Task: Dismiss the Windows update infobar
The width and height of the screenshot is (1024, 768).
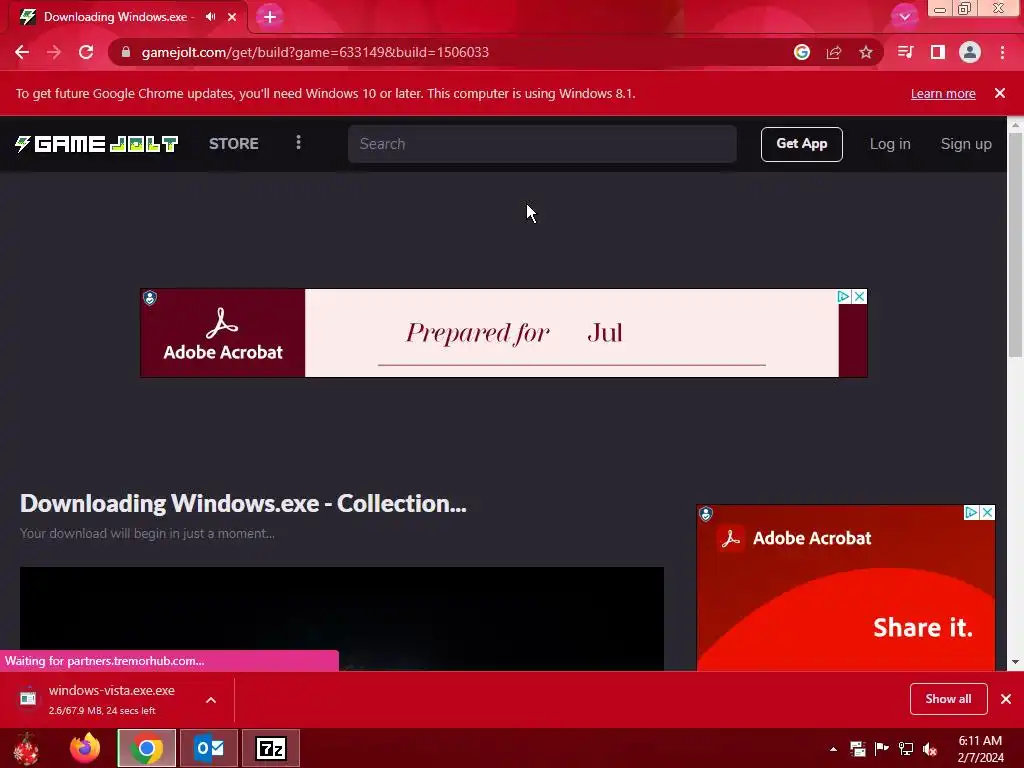Action: point(1000,93)
